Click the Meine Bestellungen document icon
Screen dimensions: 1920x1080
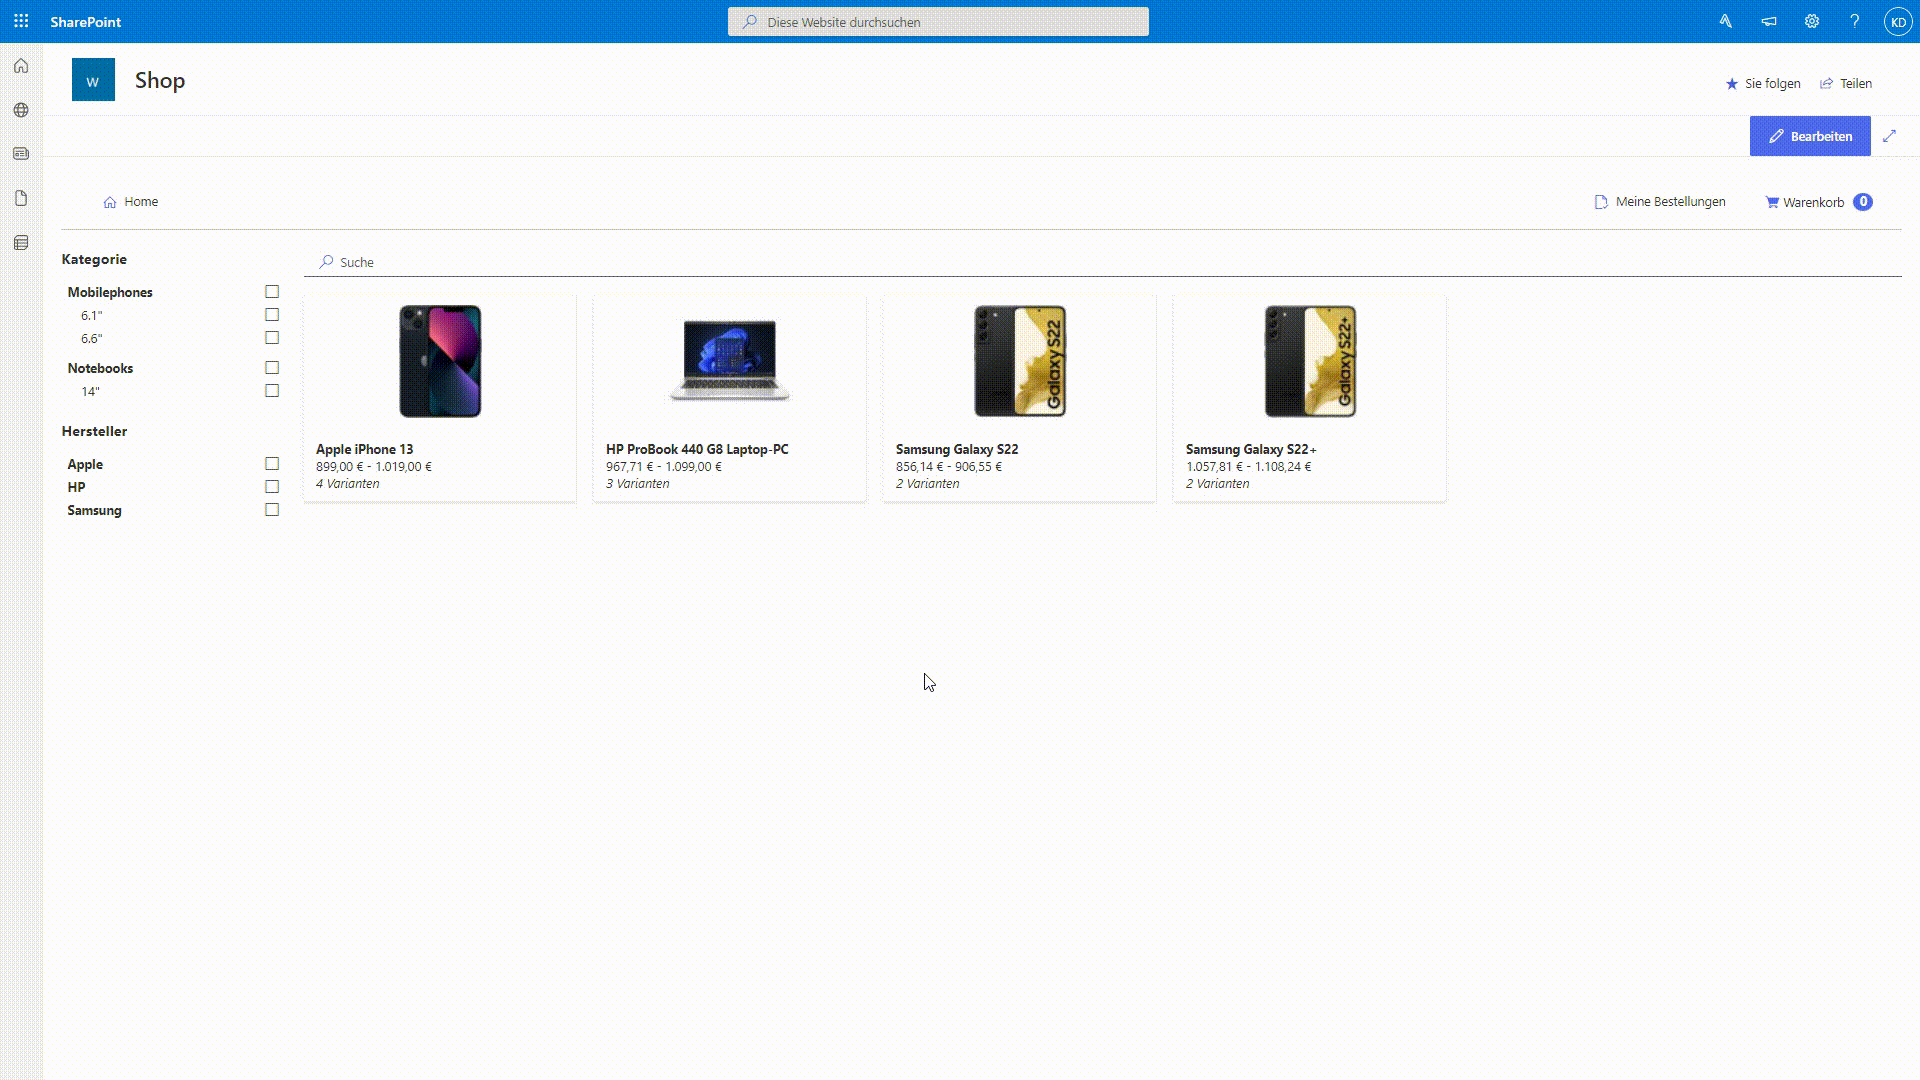(x=1601, y=202)
